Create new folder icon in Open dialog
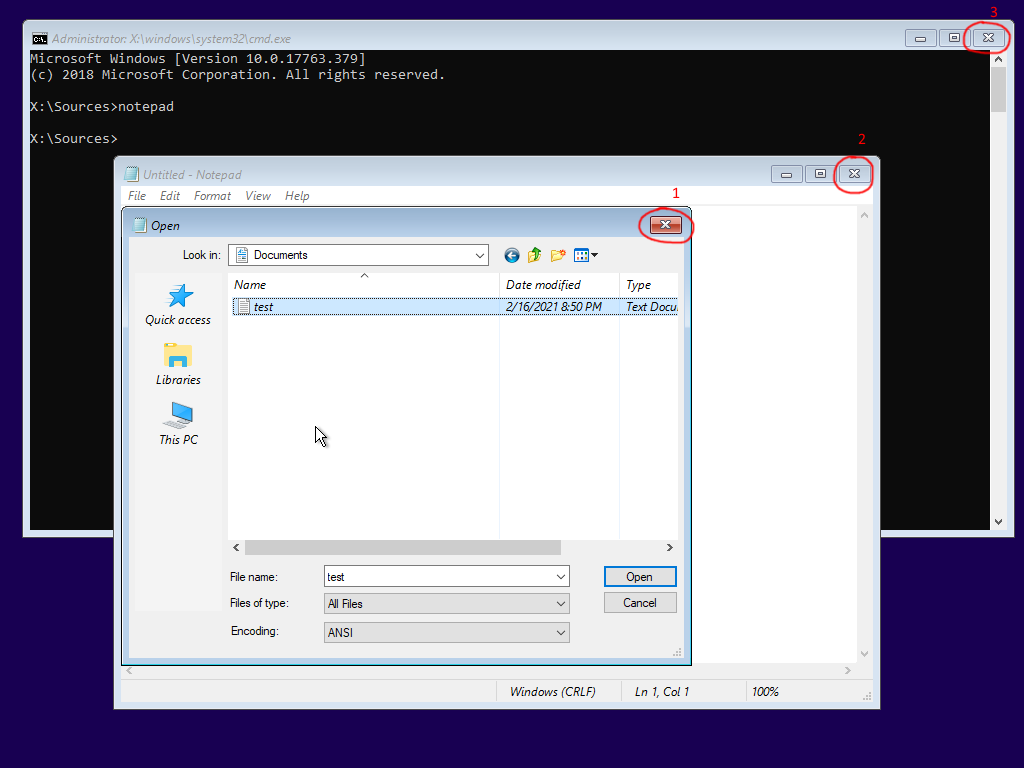Image resolution: width=1024 pixels, height=768 pixels. tap(558, 255)
